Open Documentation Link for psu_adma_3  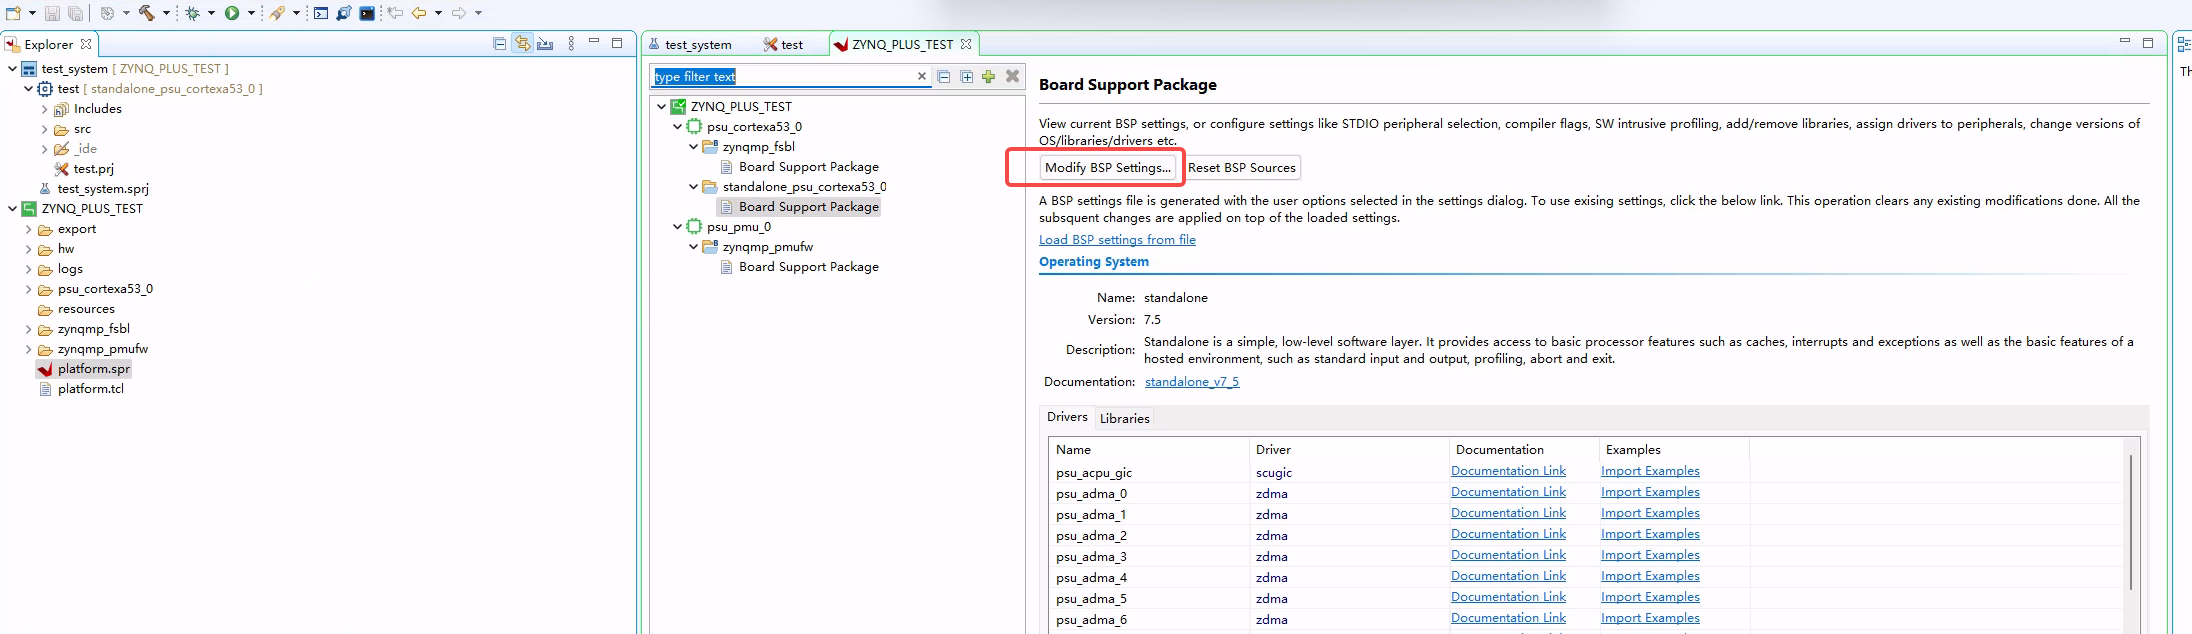pyautogui.click(x=1508, y=555)
